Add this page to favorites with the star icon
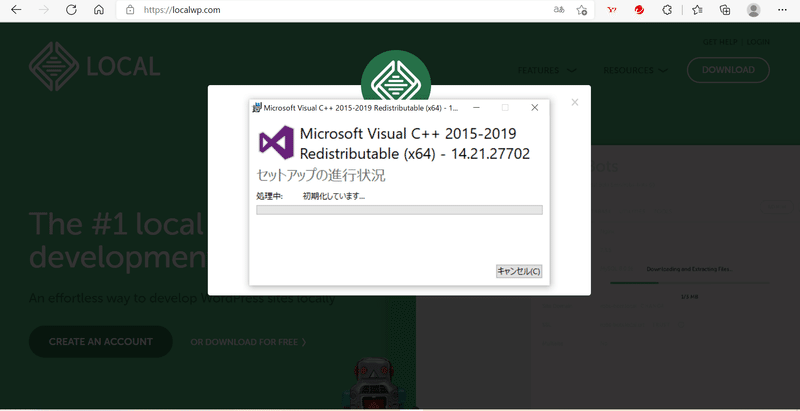800x411 pixels. (x=582, y=10)
